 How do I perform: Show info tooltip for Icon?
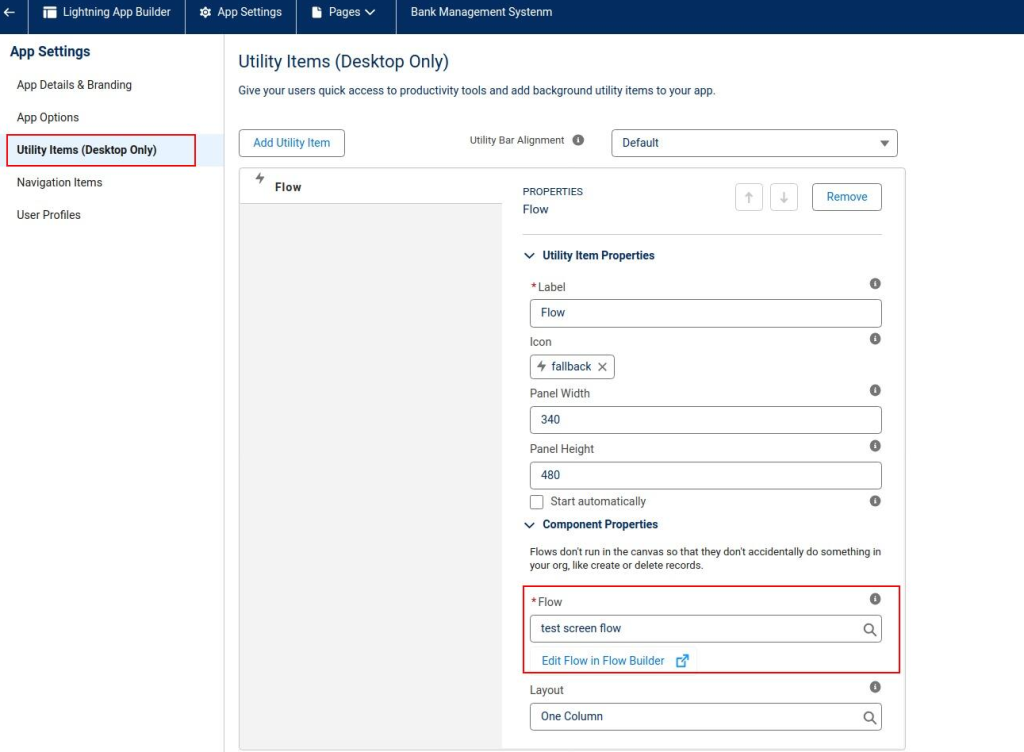coord(875,339)
